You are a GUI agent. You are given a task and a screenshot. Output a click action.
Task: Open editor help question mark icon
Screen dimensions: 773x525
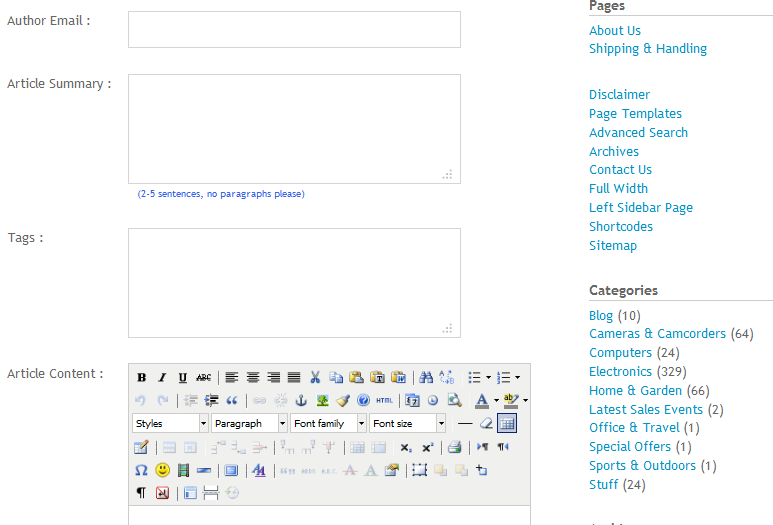click(x=363, y=400)
